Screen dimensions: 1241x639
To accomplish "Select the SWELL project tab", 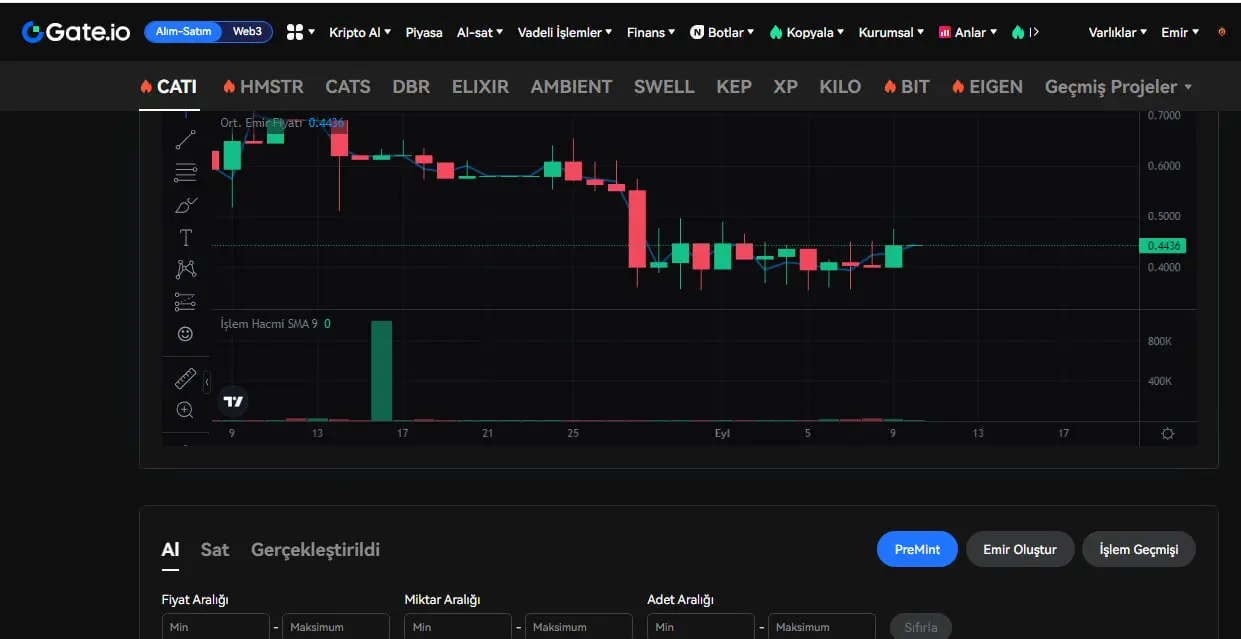I will click(x=664, y=87).
